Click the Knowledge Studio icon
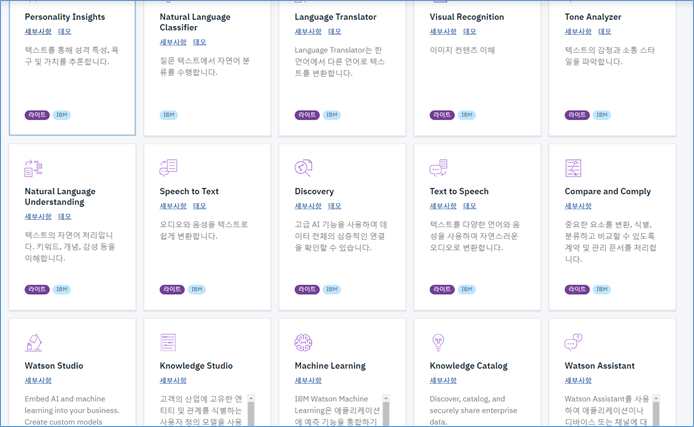Screen dimensions: 694x427 click(168, 342)
